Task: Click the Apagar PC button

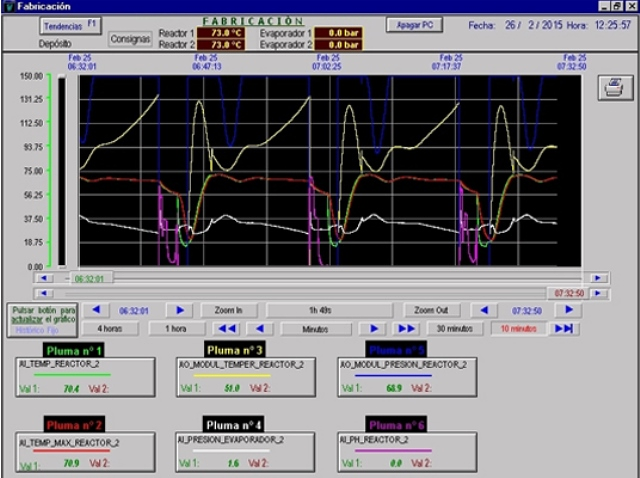Action: click(x=414, y=25)
